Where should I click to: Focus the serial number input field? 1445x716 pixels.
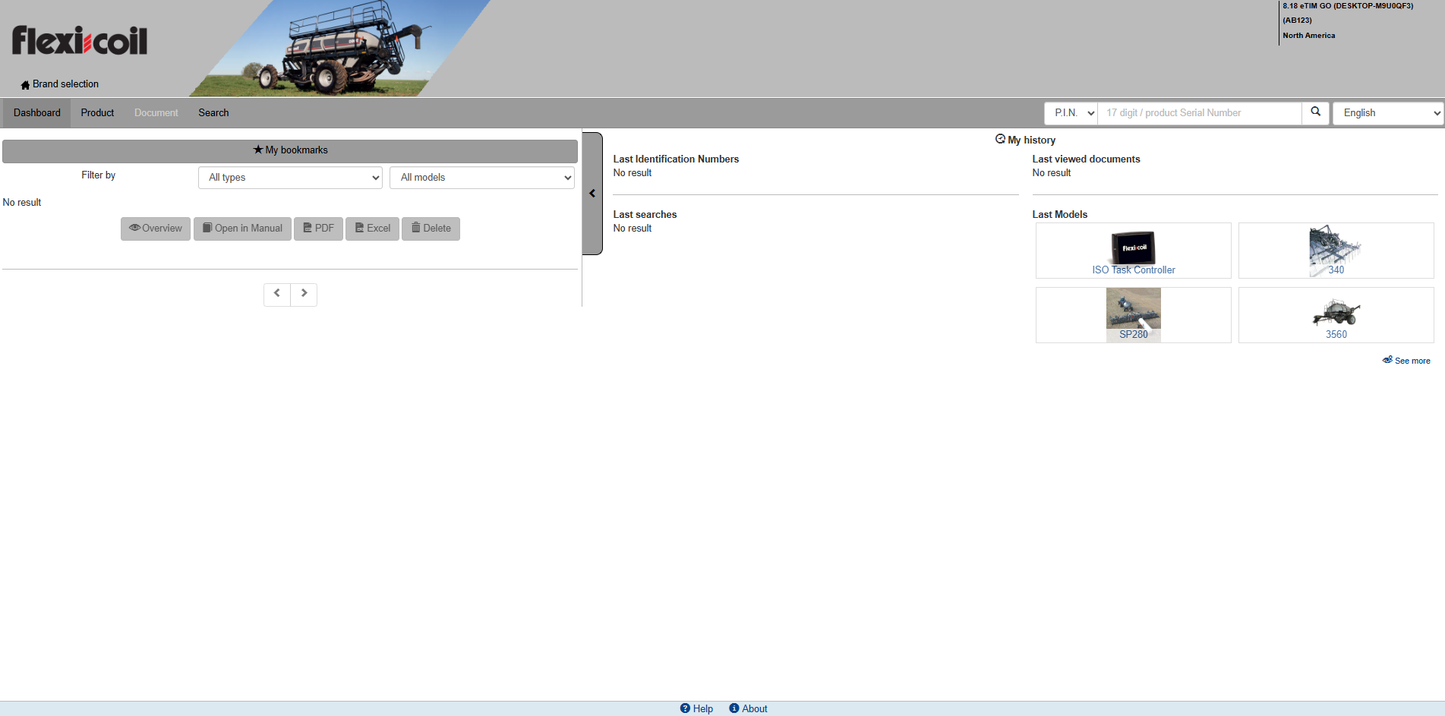(x=1199, y=113)
